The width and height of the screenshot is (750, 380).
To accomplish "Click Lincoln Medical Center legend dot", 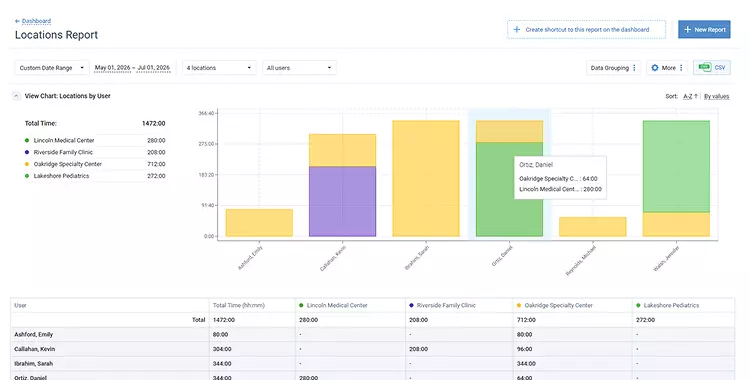I will [x=27, y=140].
